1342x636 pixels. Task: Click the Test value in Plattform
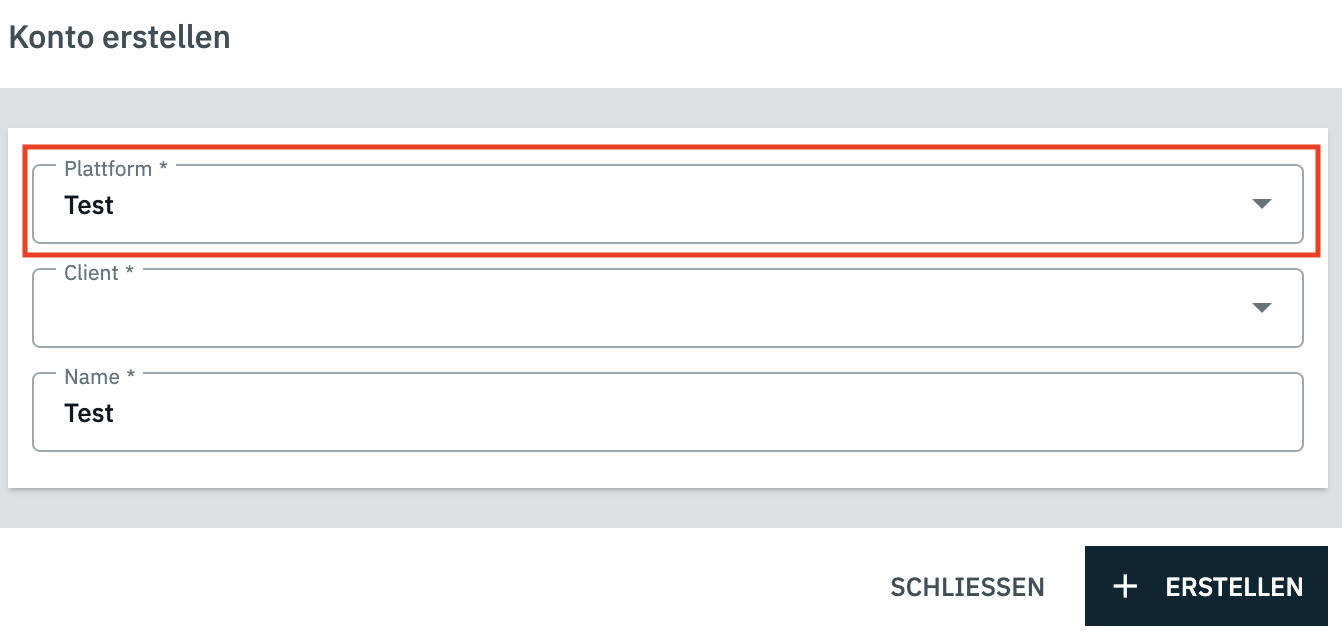click(89, 205)
